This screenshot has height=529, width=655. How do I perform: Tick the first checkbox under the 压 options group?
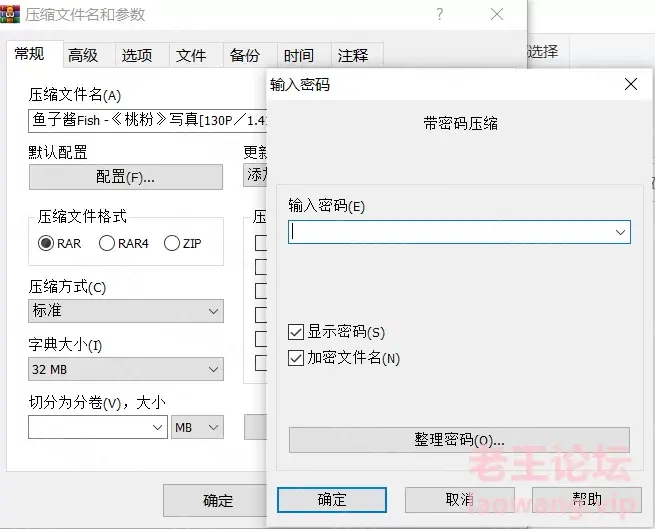click(261, 243)
